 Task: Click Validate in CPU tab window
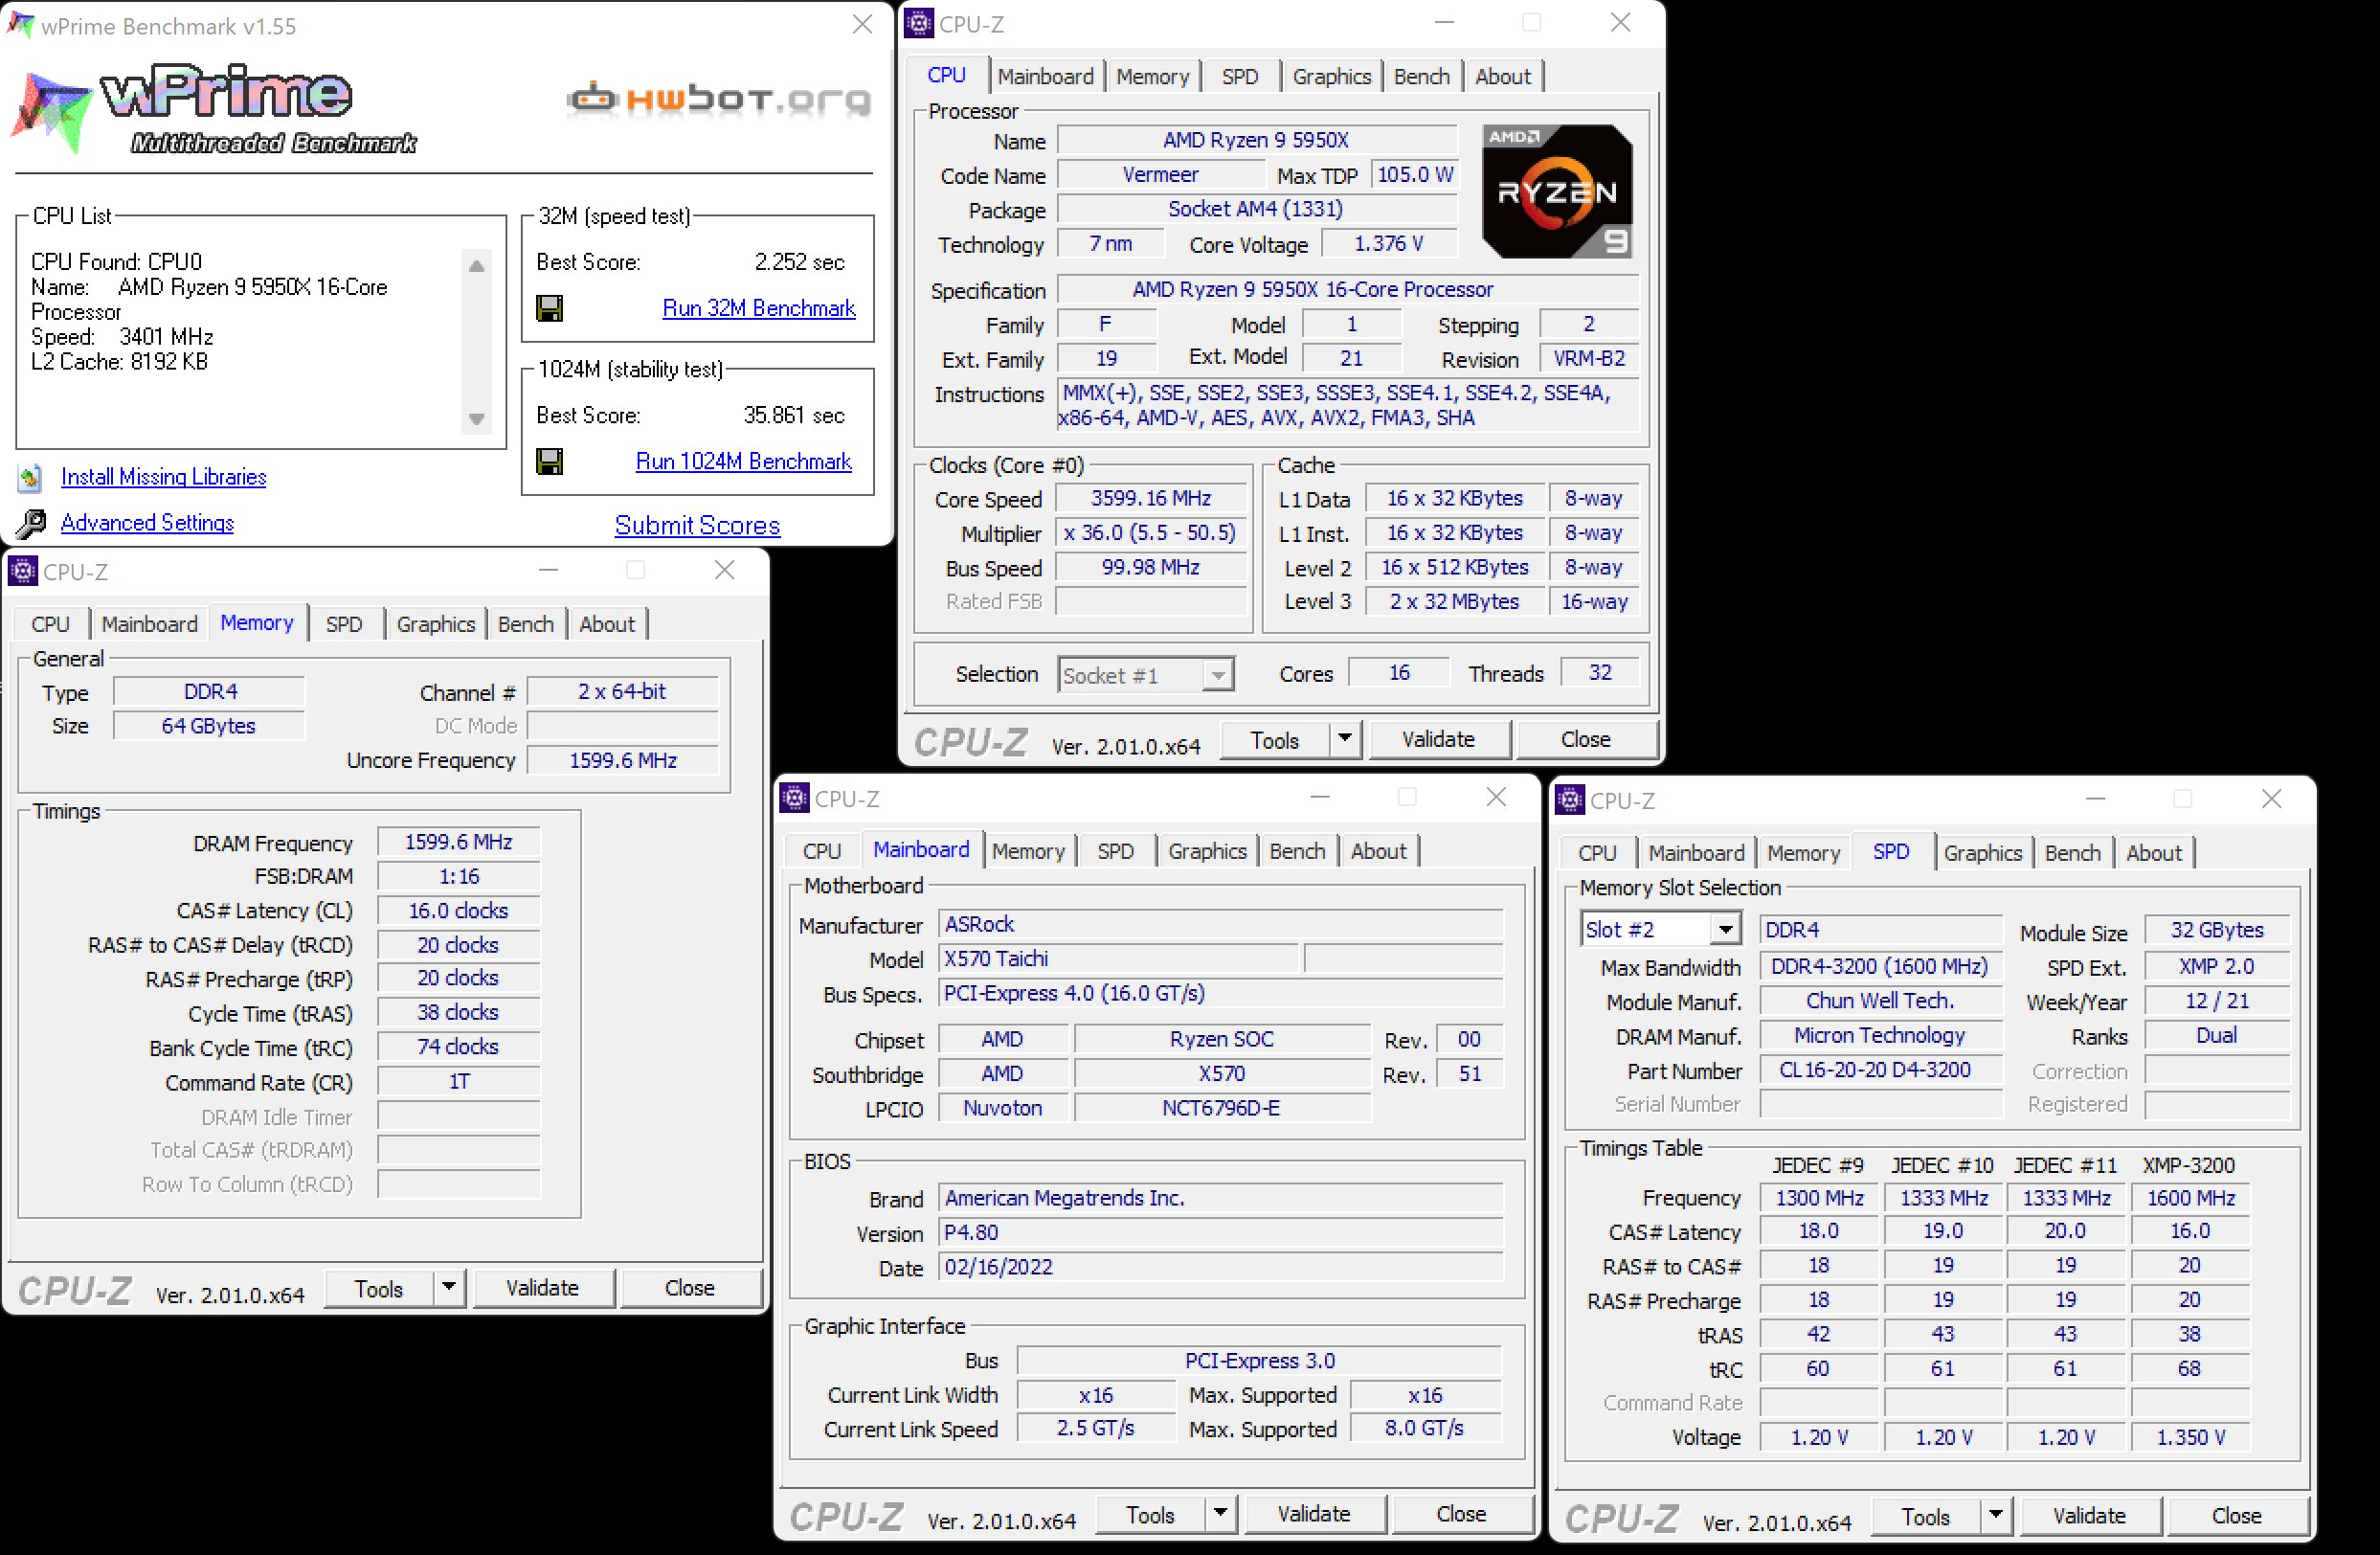[1438, 739]
